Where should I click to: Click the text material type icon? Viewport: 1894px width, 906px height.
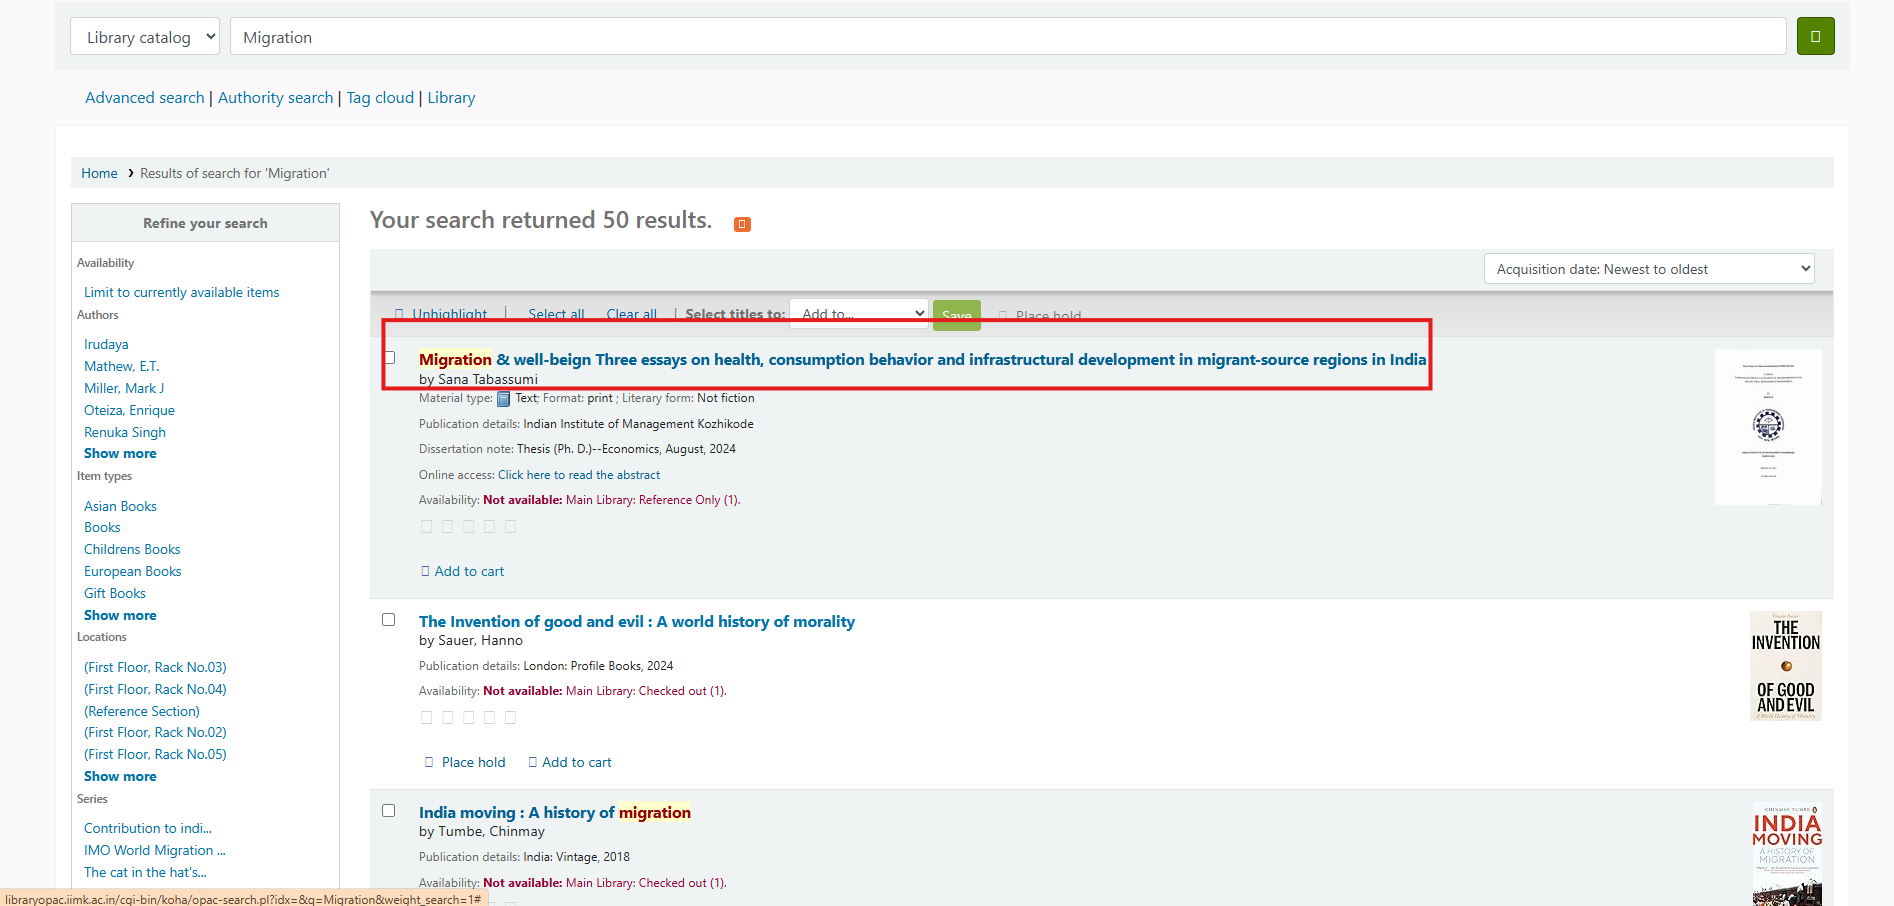[x=504, y=399]
